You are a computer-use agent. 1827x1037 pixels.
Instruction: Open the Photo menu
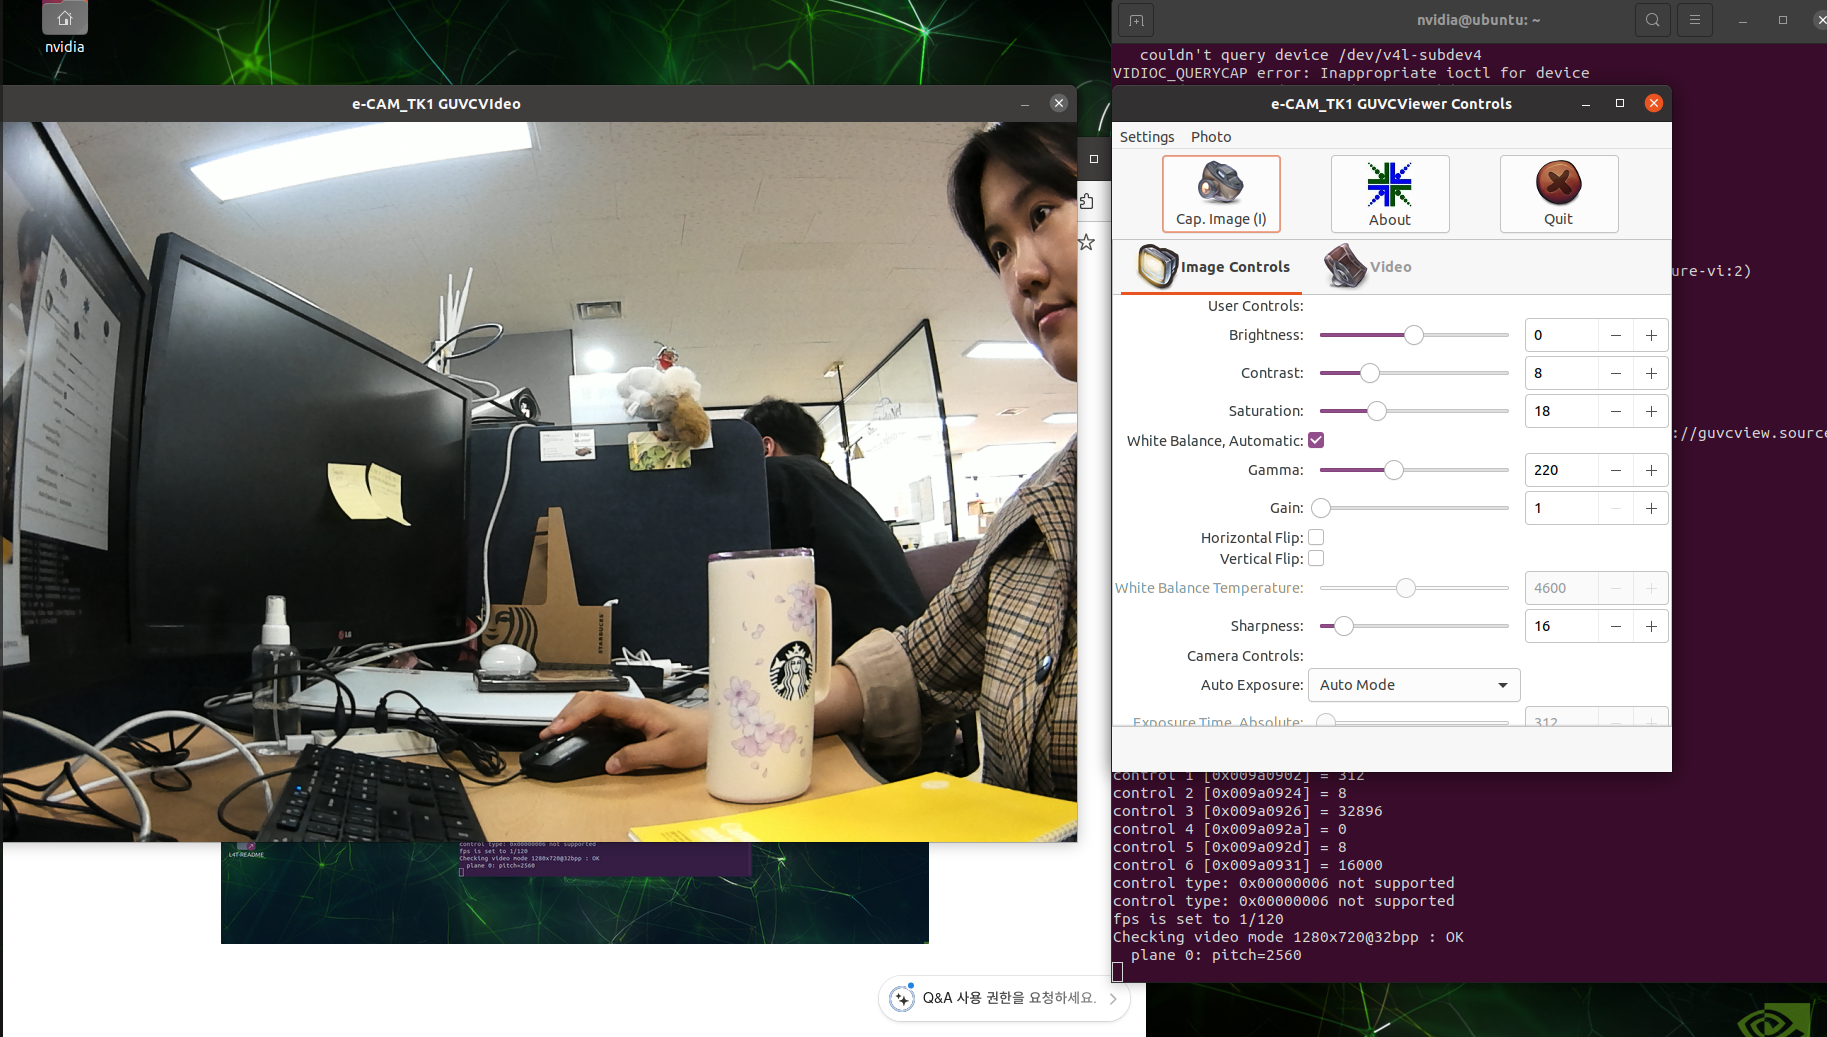click(x=1211, y=137)
